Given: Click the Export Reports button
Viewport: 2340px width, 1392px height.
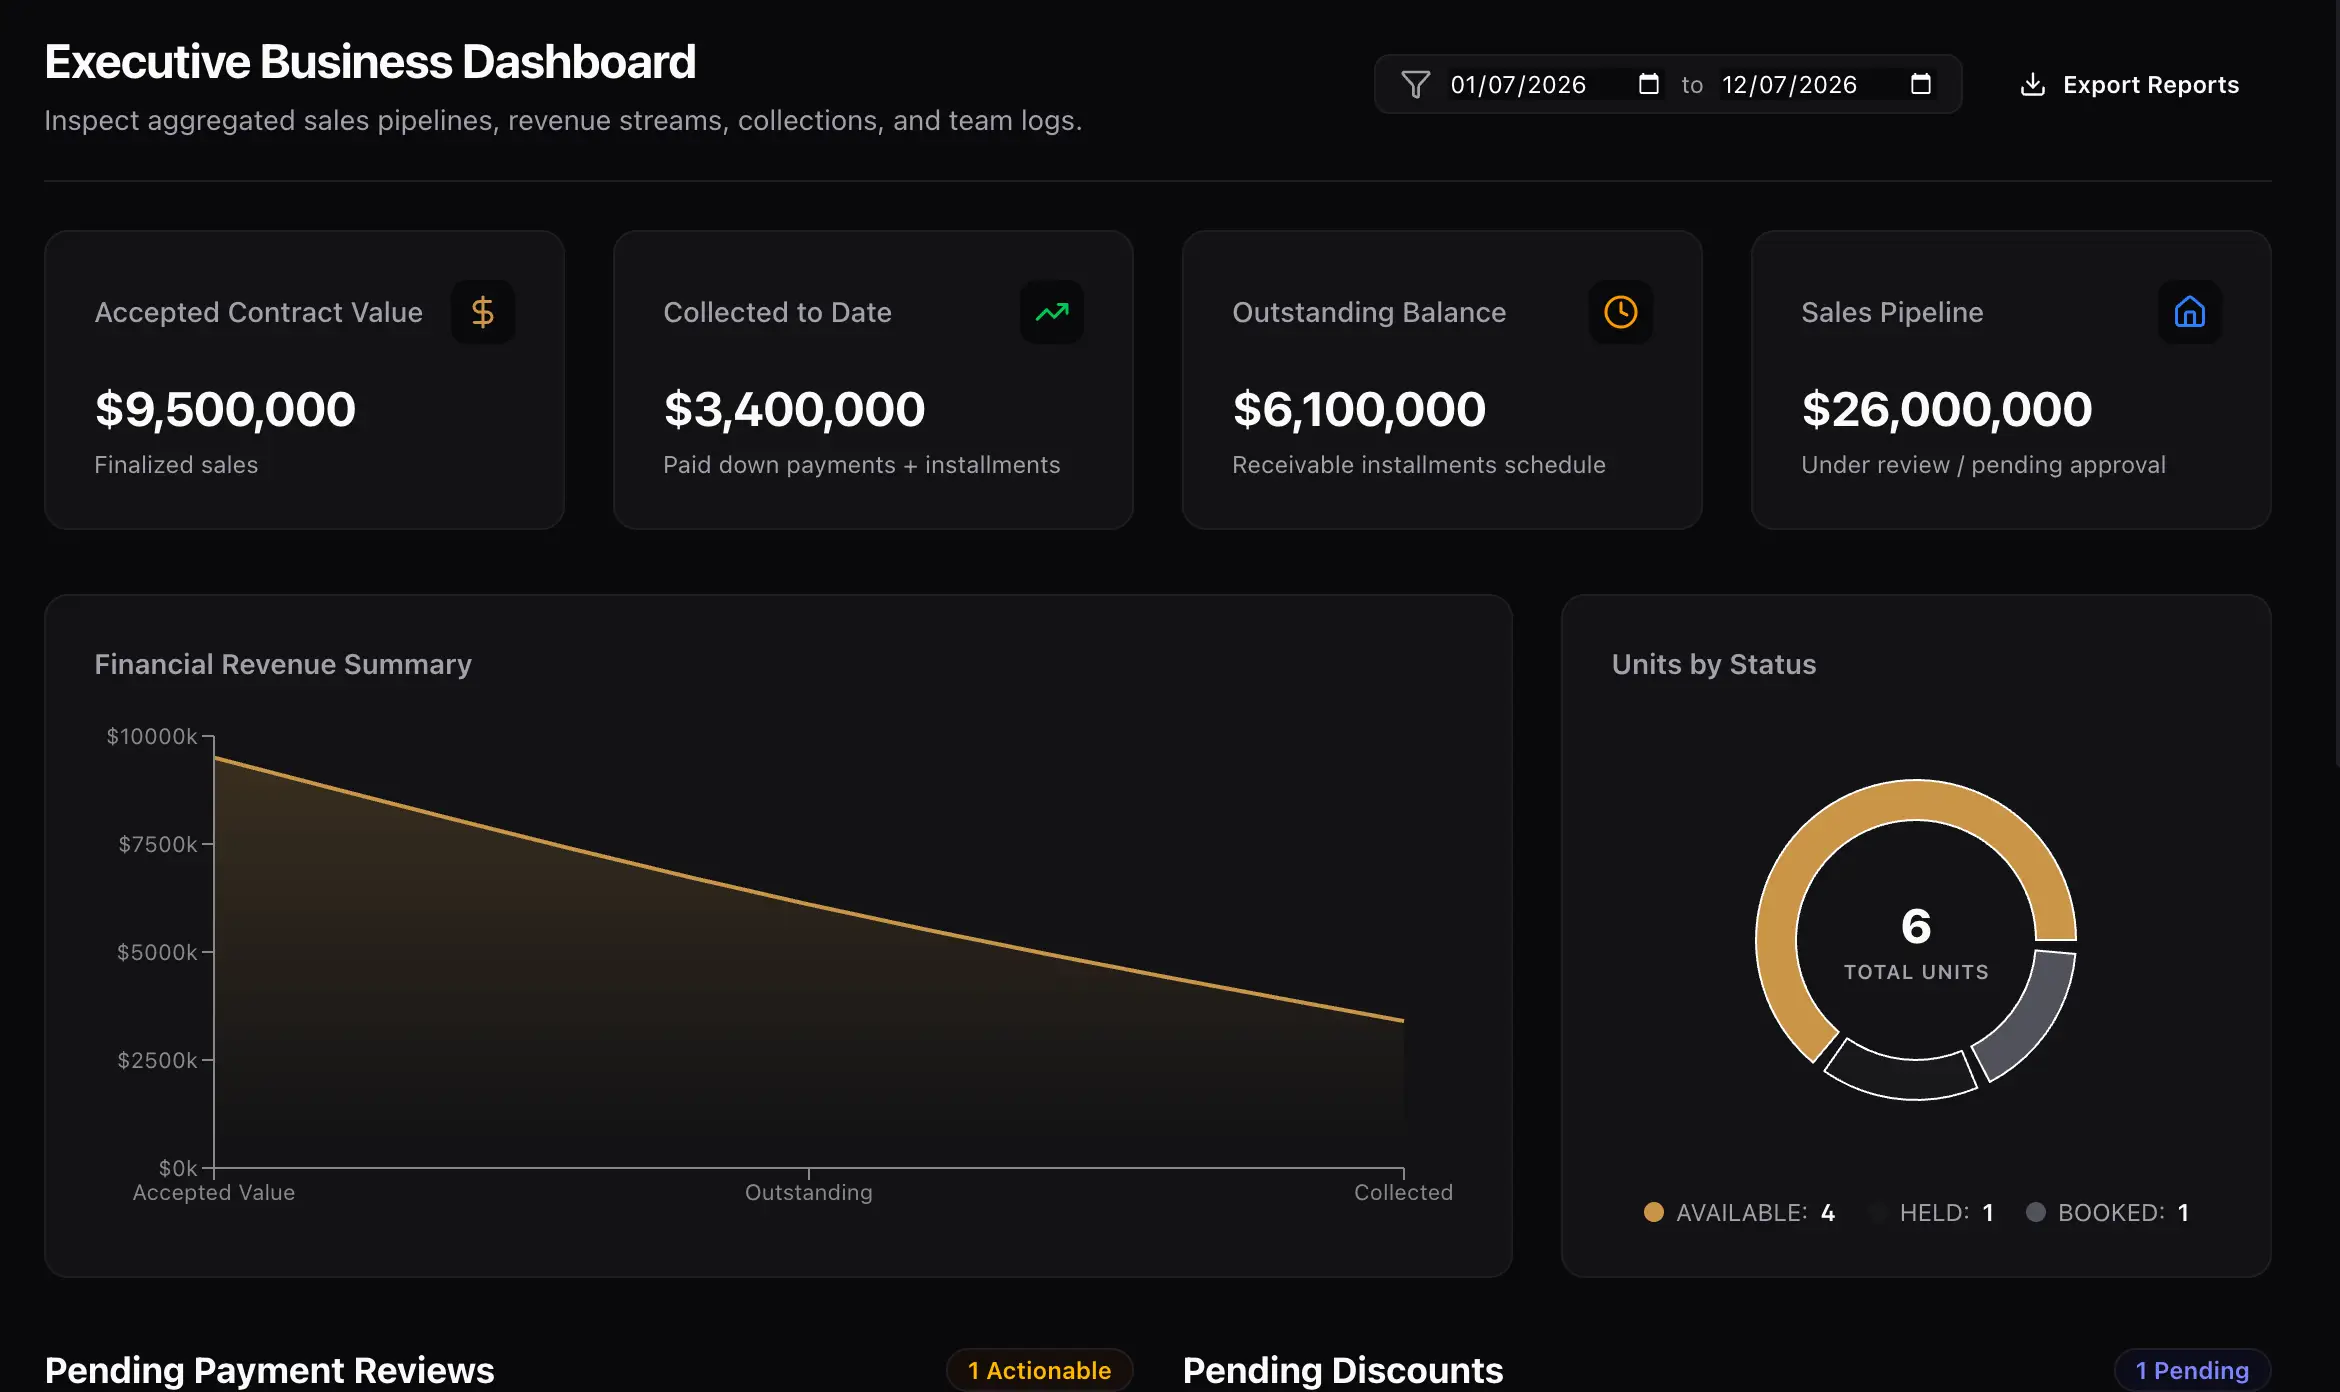Looking at the screenshot, I should tap(2129, 84).
